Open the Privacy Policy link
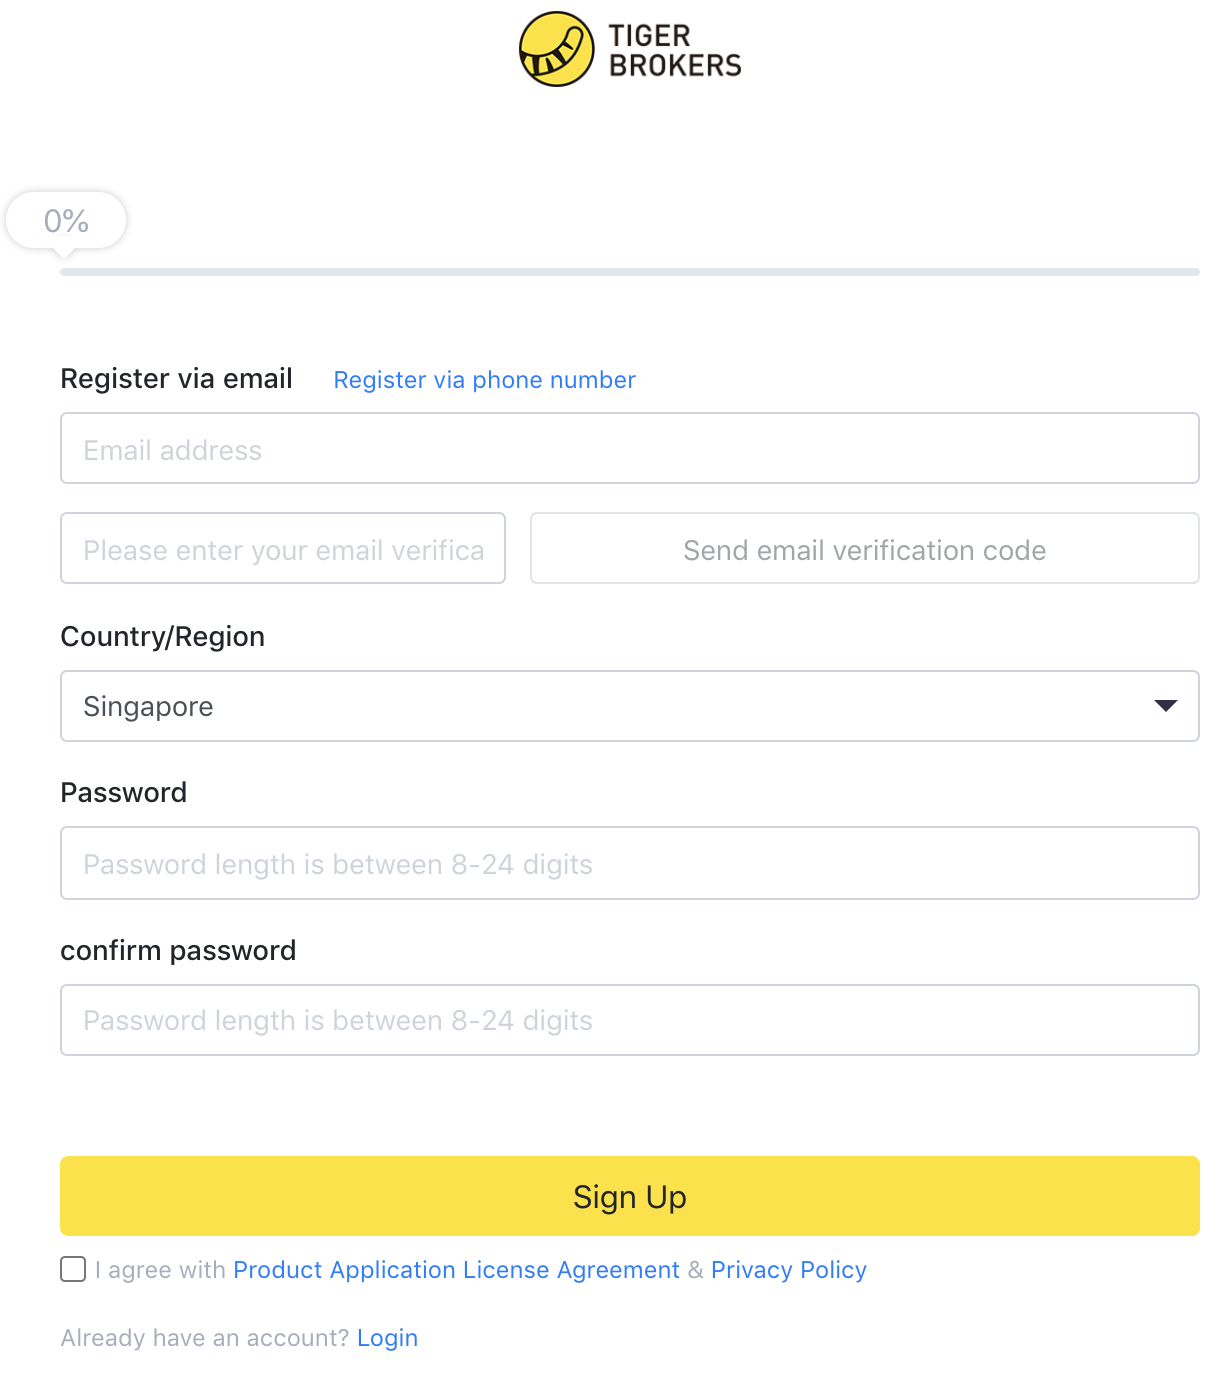The width and height of the screenshot is (1228, 1386). tap(789, 1270)
